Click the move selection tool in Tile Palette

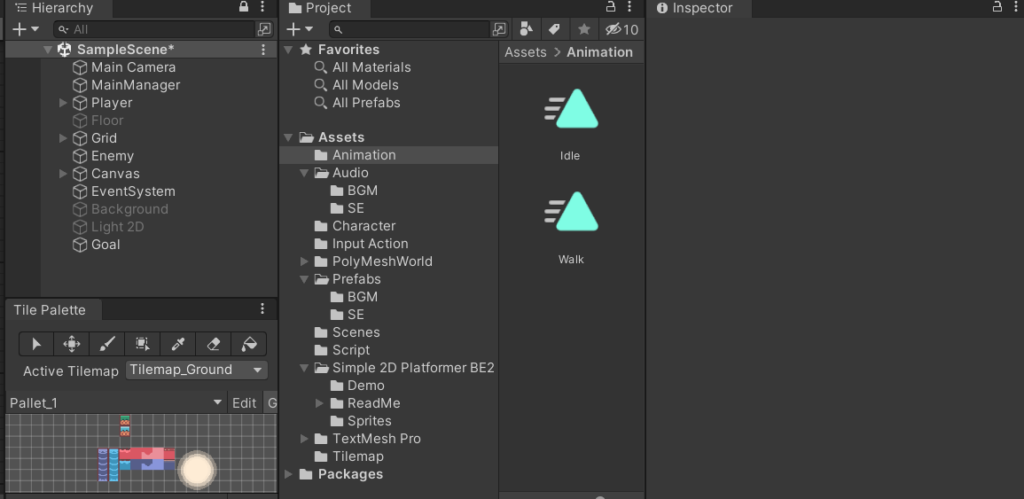click(x=72, y=344)
